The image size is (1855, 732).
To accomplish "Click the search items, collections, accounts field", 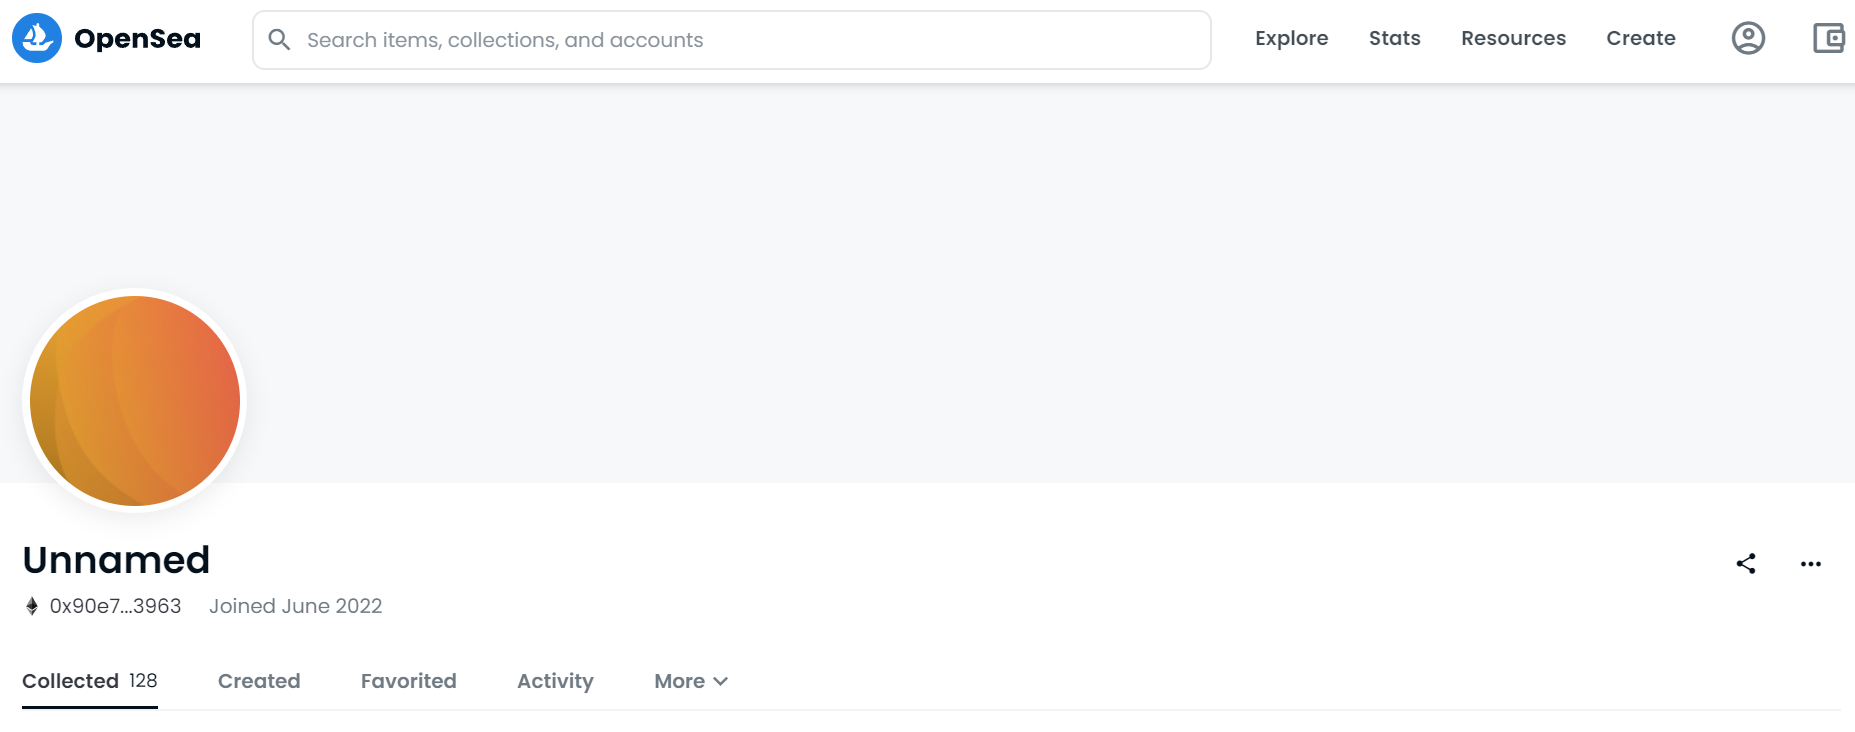I will click(732, 40).
